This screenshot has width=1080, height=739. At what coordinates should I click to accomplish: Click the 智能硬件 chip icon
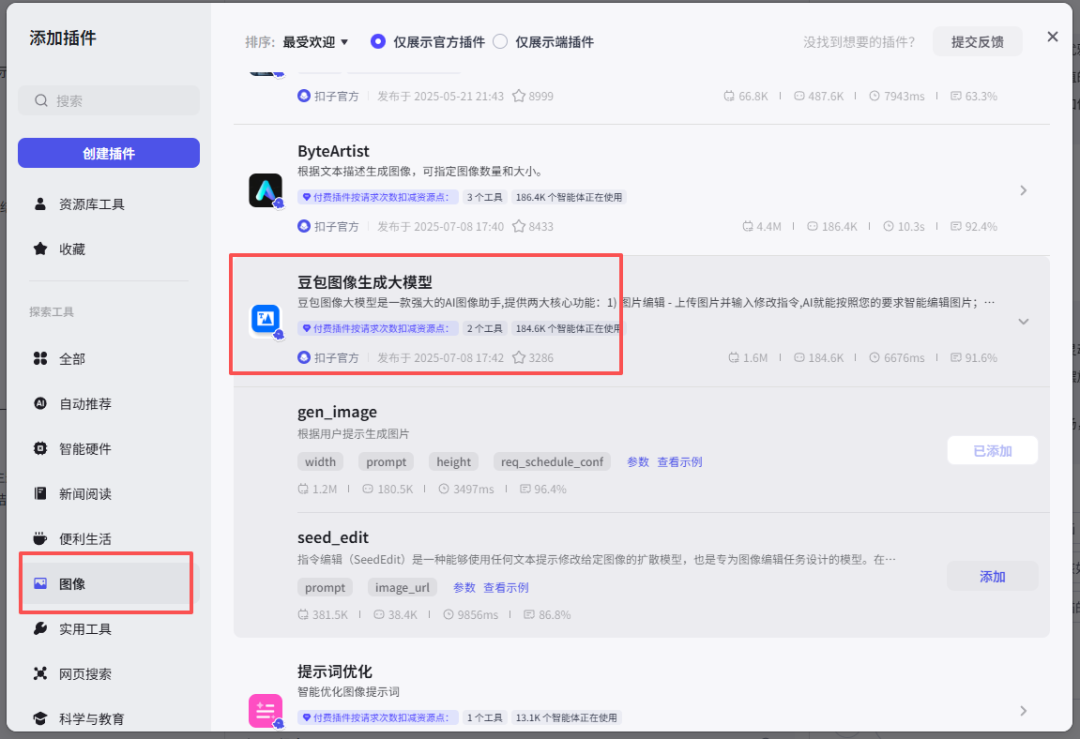point(40,448)
